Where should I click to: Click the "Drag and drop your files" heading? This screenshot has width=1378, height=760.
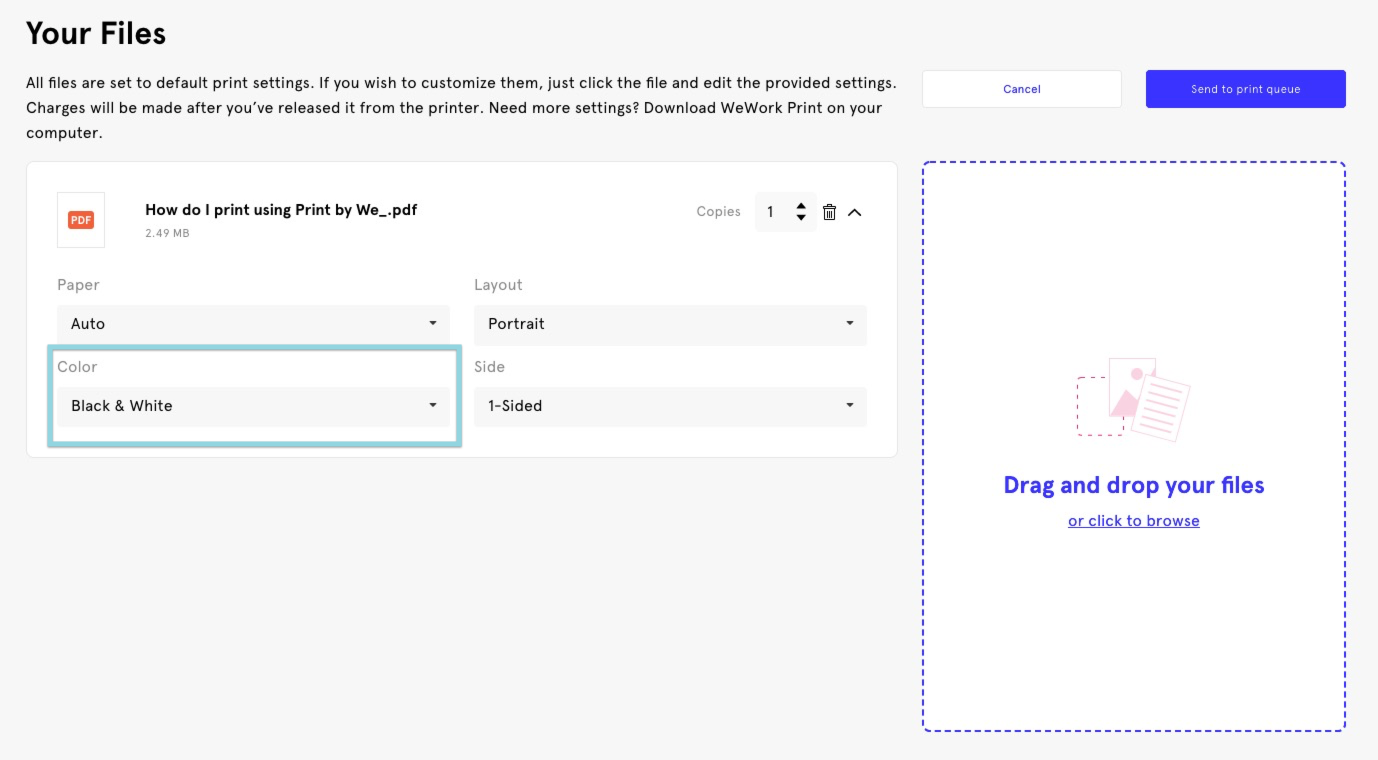click(1133, 485)
